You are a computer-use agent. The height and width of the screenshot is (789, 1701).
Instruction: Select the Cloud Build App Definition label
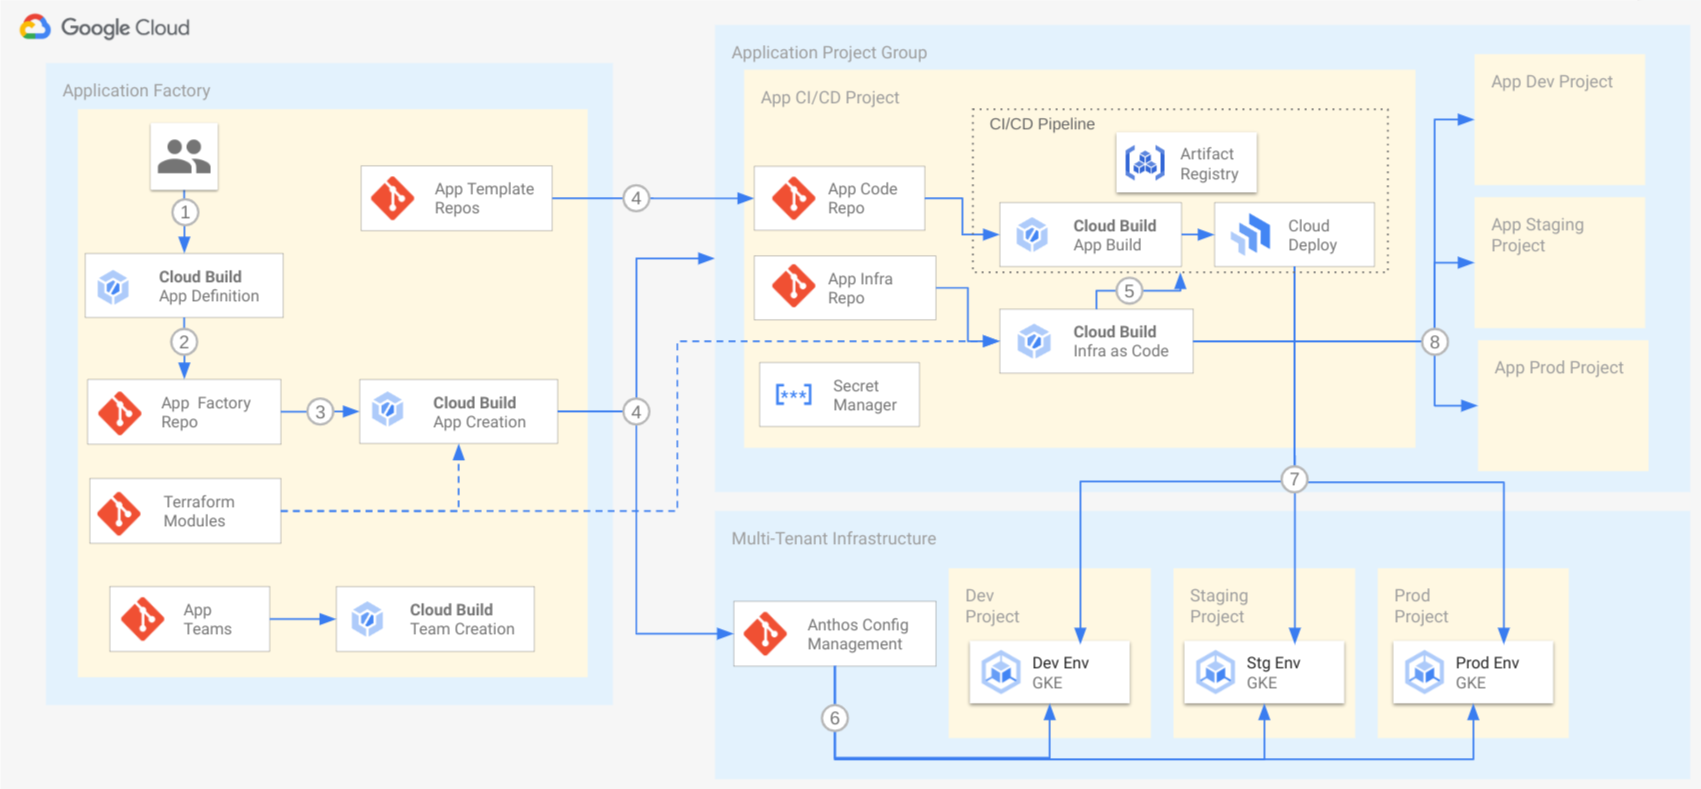click(209, 286)
